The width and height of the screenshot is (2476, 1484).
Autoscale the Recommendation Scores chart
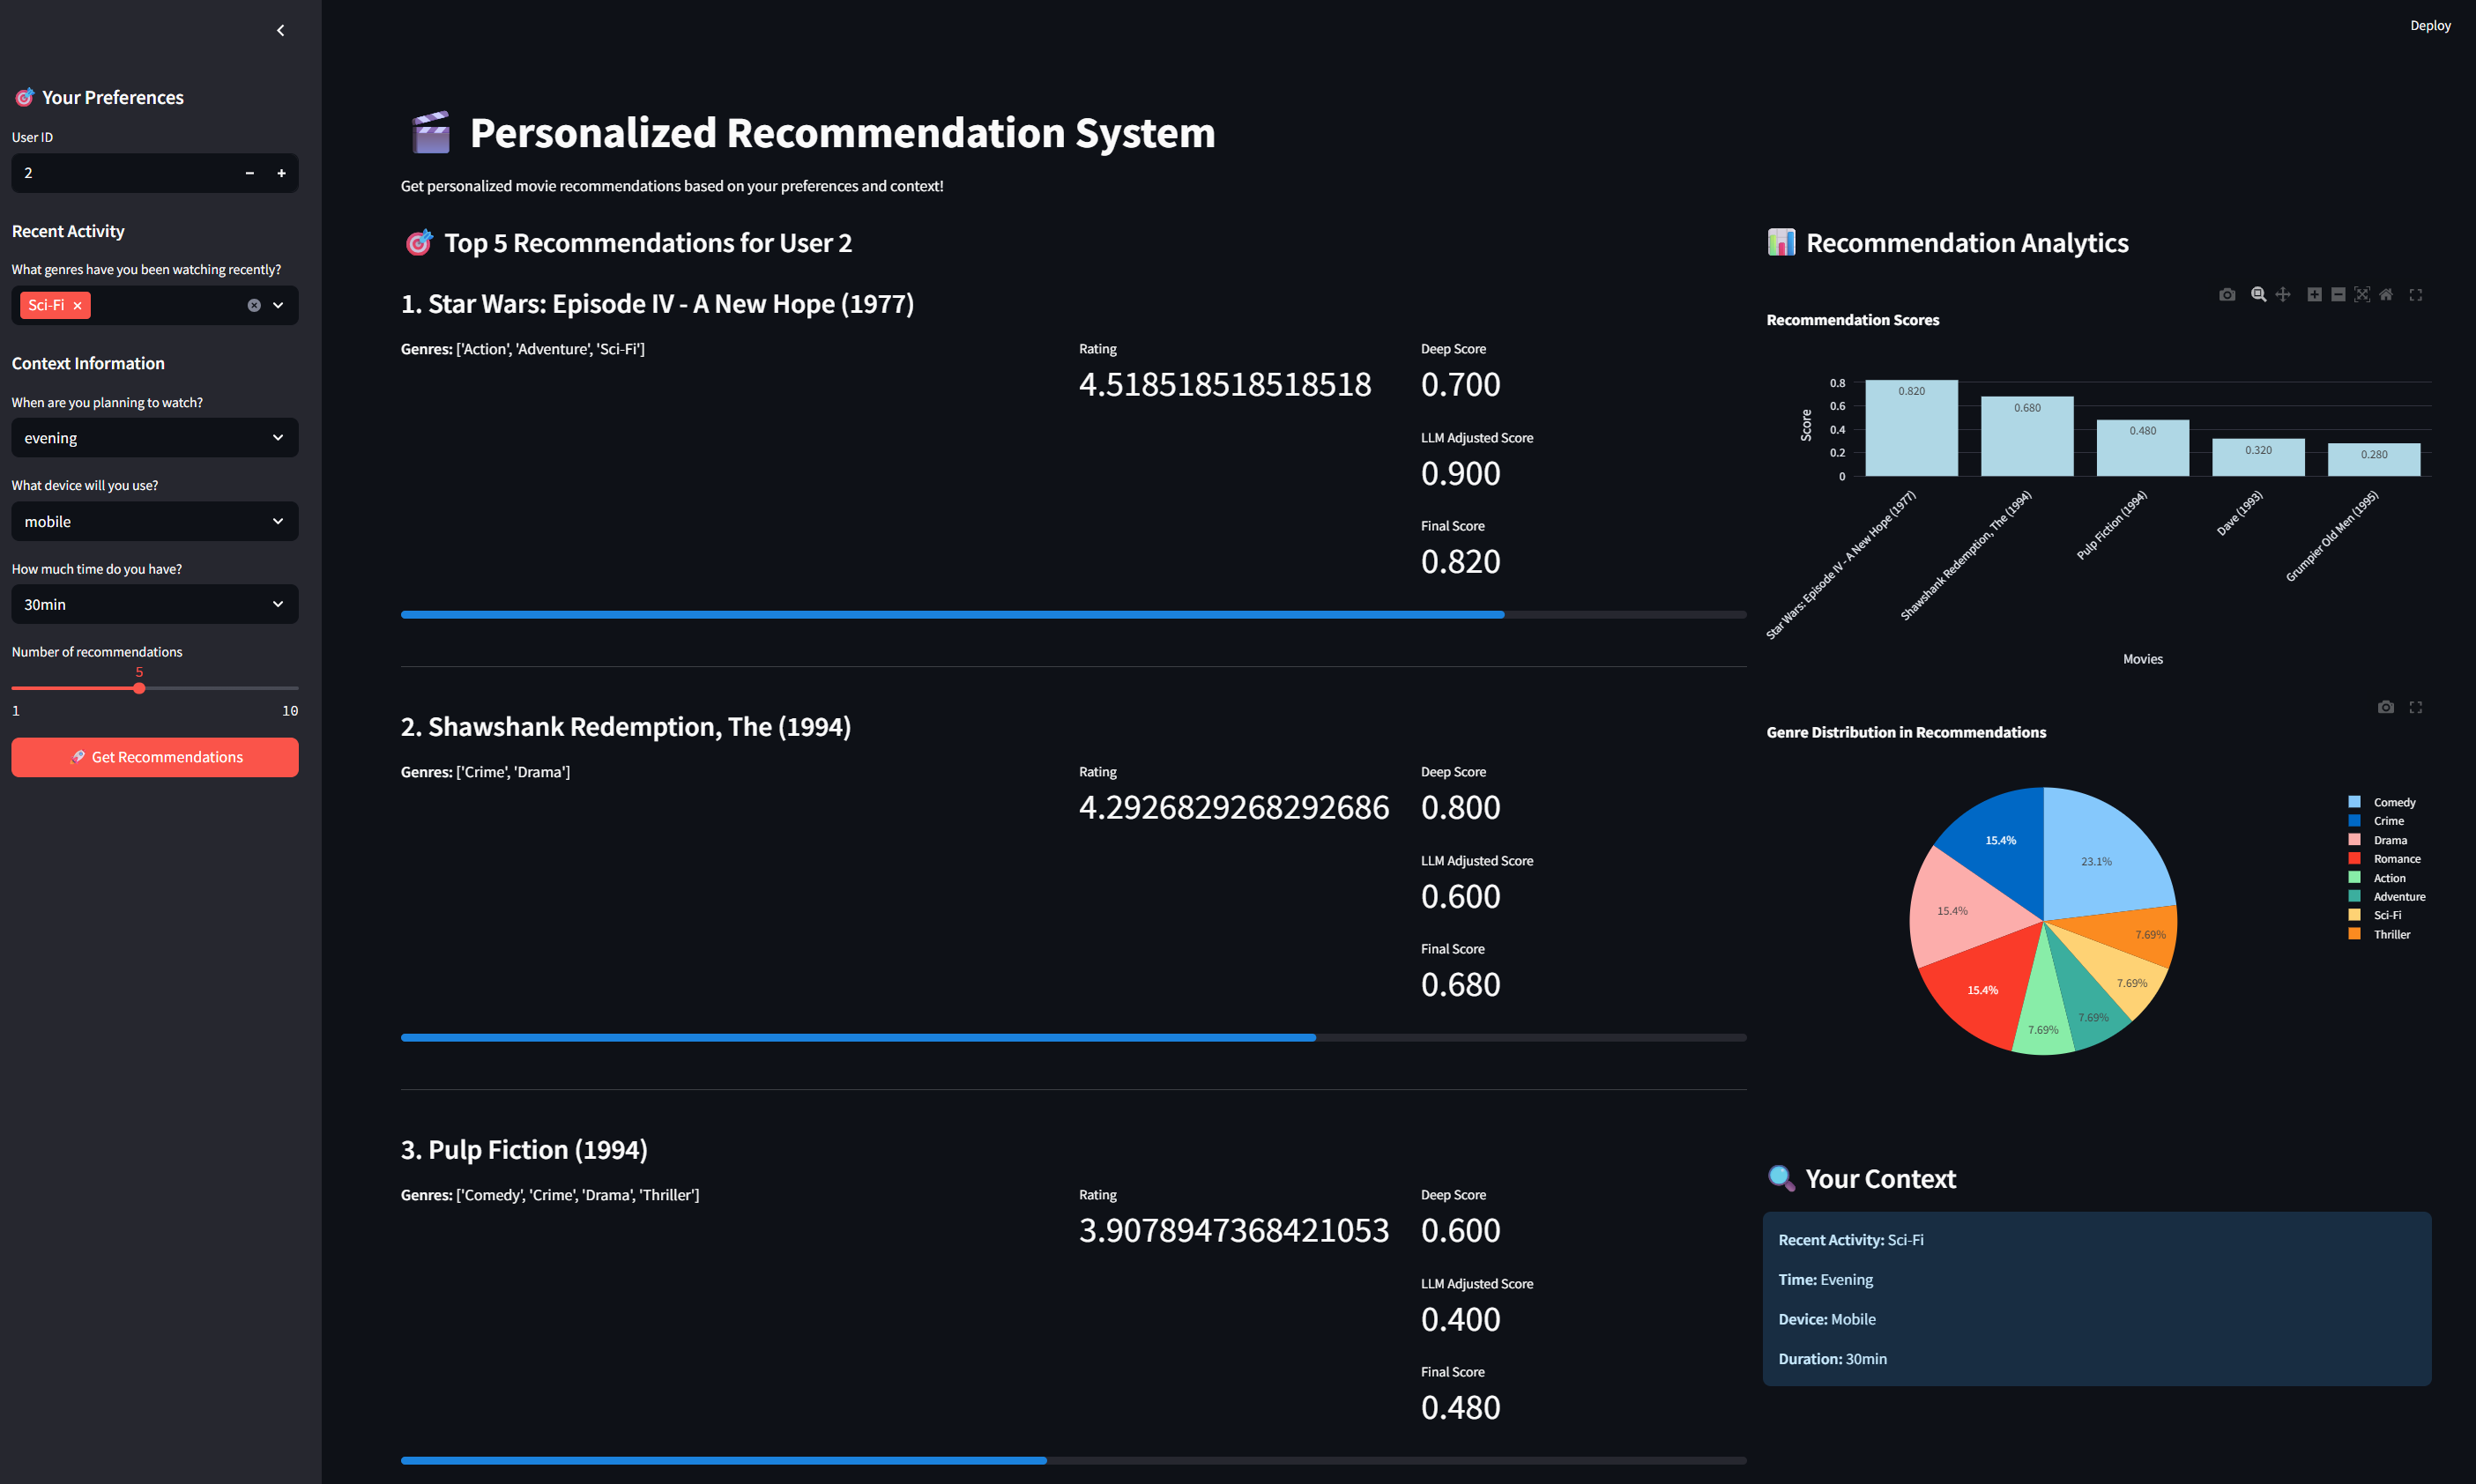pos(2362,294)
